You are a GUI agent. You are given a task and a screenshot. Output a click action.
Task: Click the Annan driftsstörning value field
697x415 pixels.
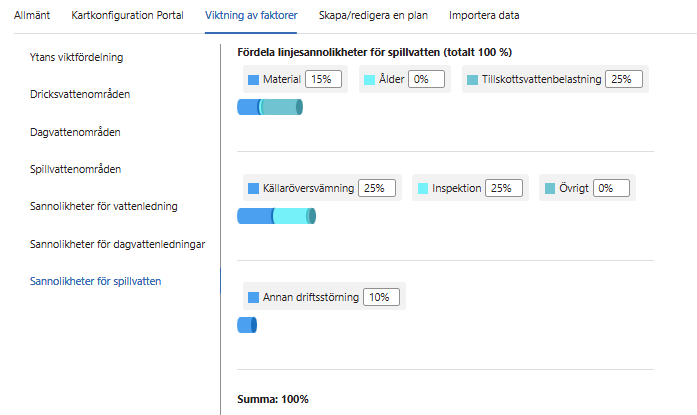point(382,297)
